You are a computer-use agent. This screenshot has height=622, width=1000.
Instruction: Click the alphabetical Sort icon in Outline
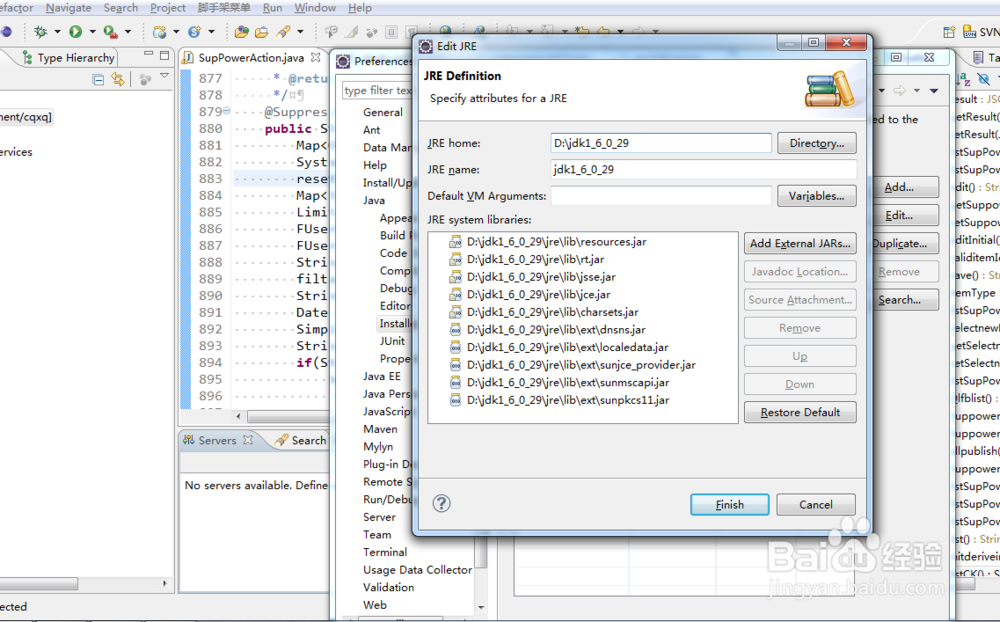tap(963, 79)
